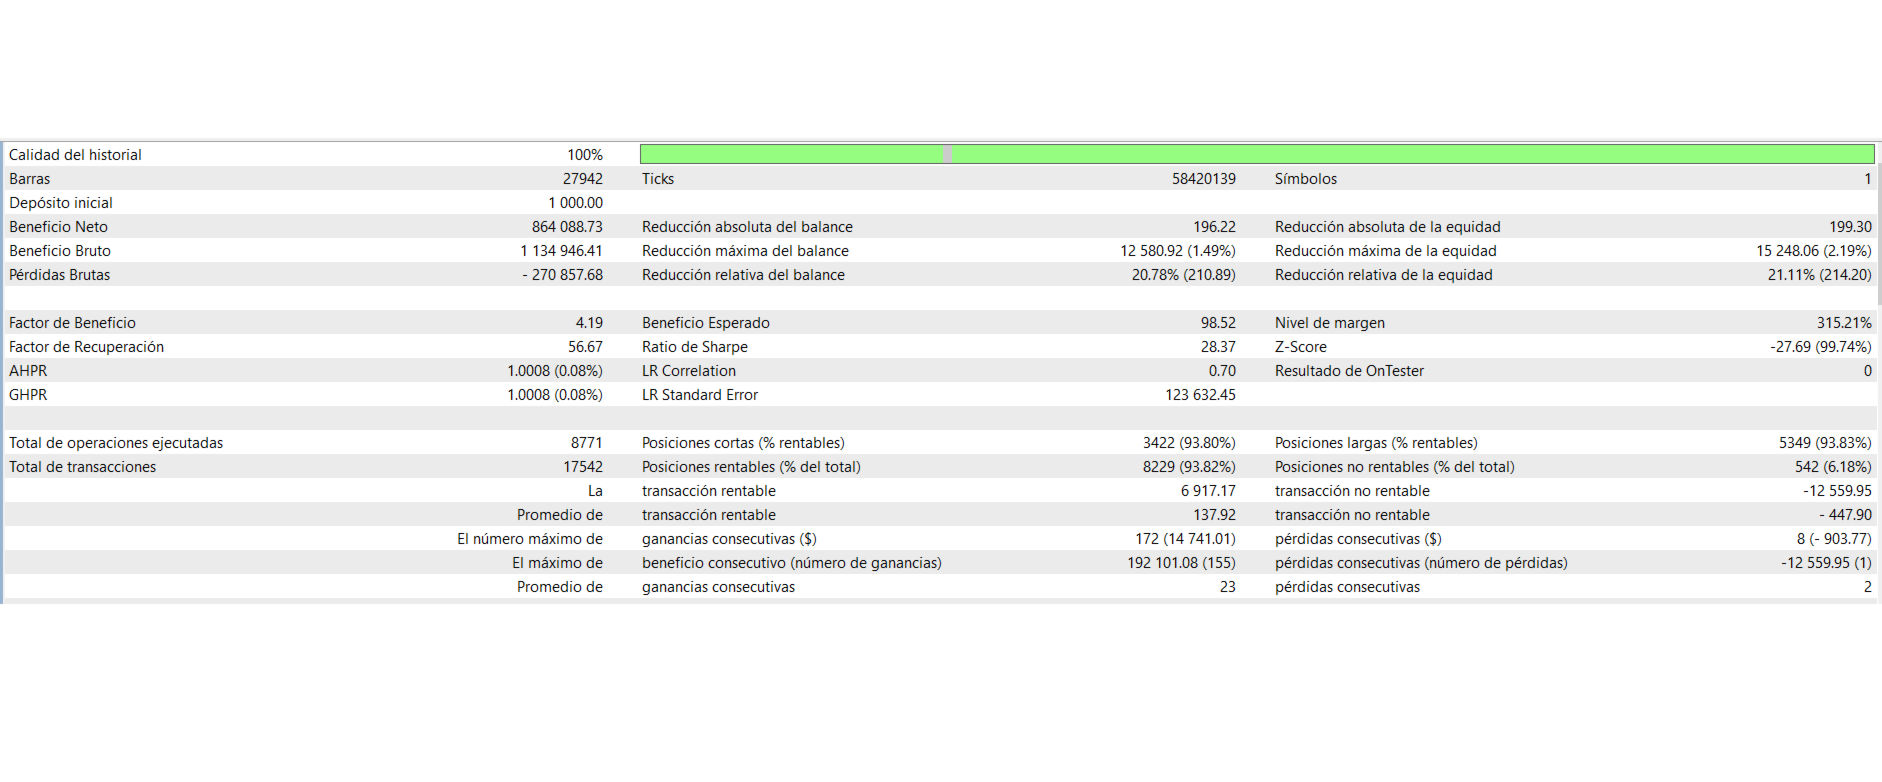Select the total transactions value 17542
The width and height of the screenshot is (1882, 782).
point(583,467)
